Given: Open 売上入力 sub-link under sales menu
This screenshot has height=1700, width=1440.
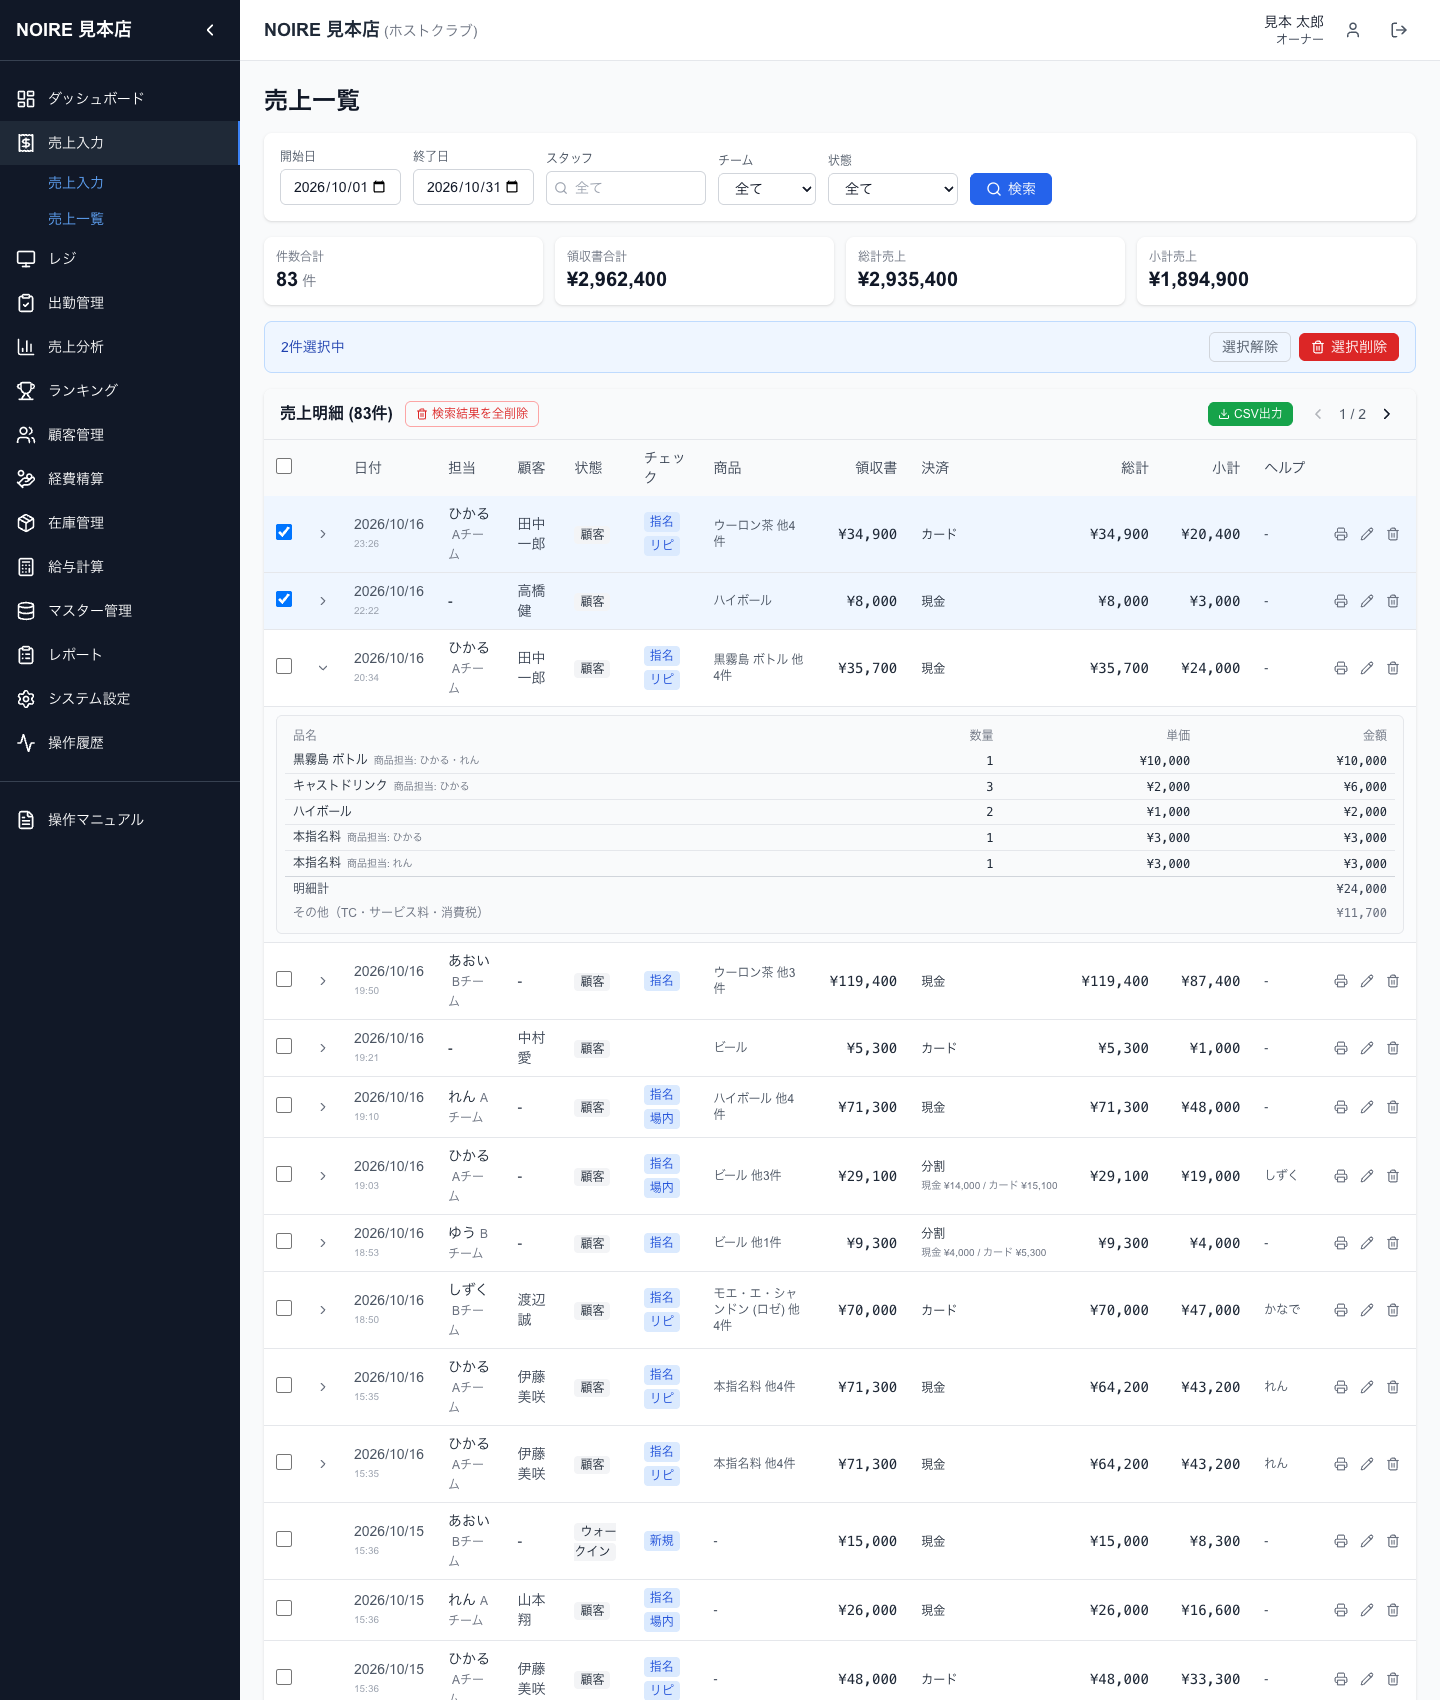Looking at the screenshot, I should (76, 183).
